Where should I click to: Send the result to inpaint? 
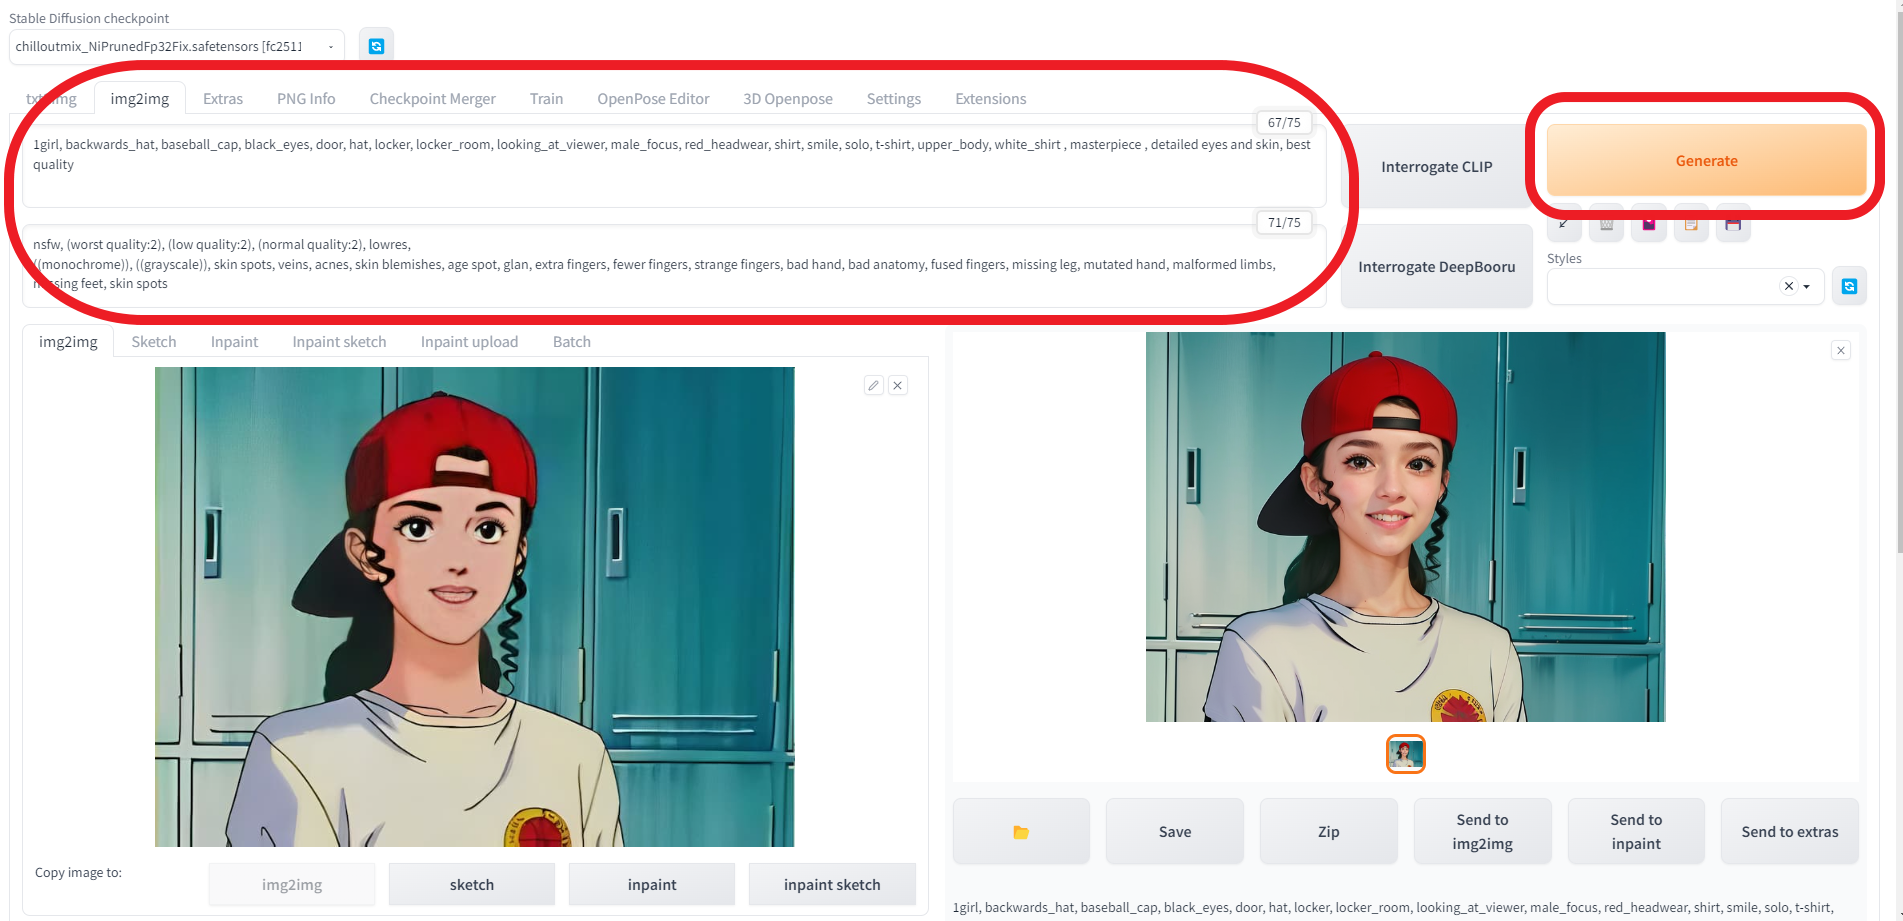coord(1636,831)
